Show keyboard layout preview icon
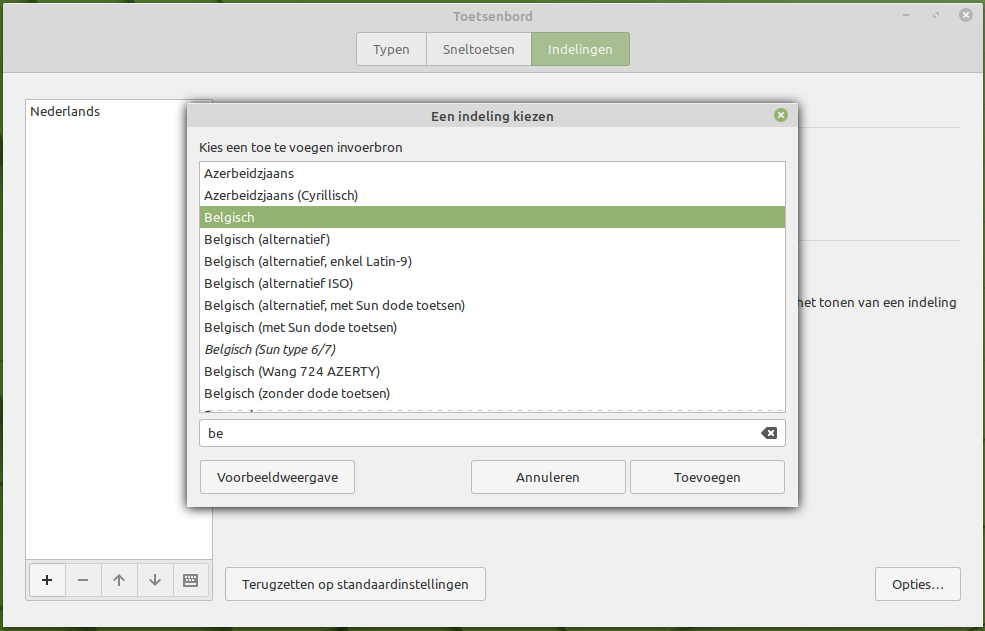This screenshot has width=985, height=631. [191, 580]
